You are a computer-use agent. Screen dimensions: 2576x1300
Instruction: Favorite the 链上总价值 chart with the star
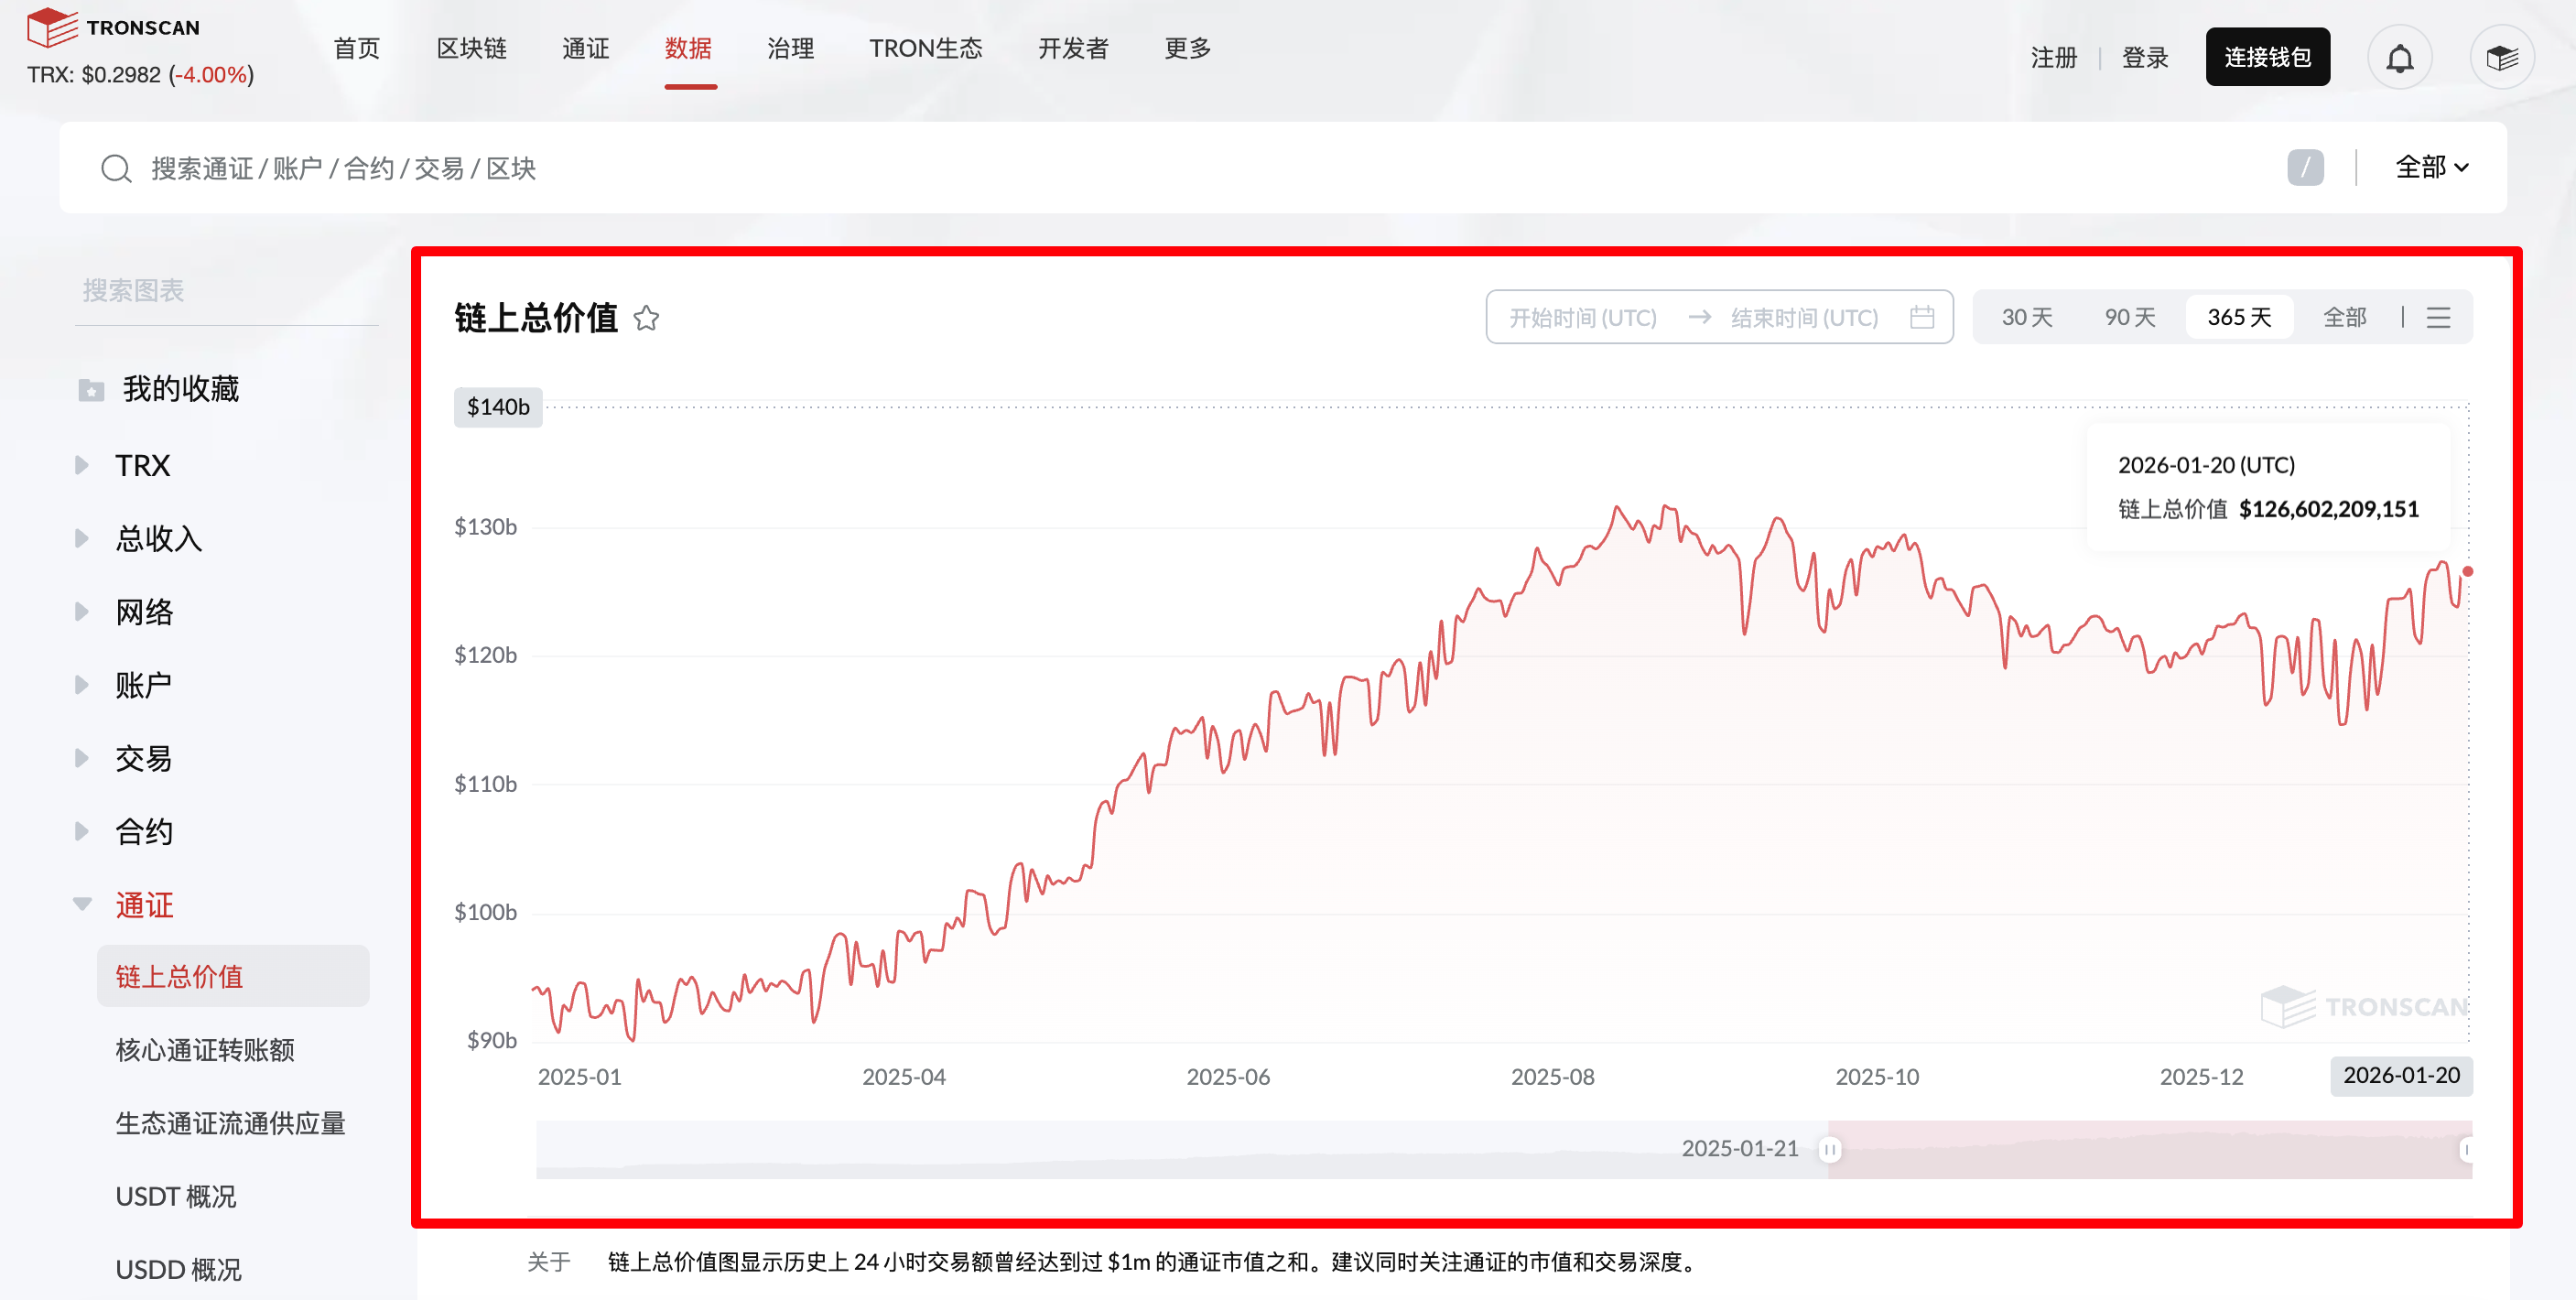[646, 318]
